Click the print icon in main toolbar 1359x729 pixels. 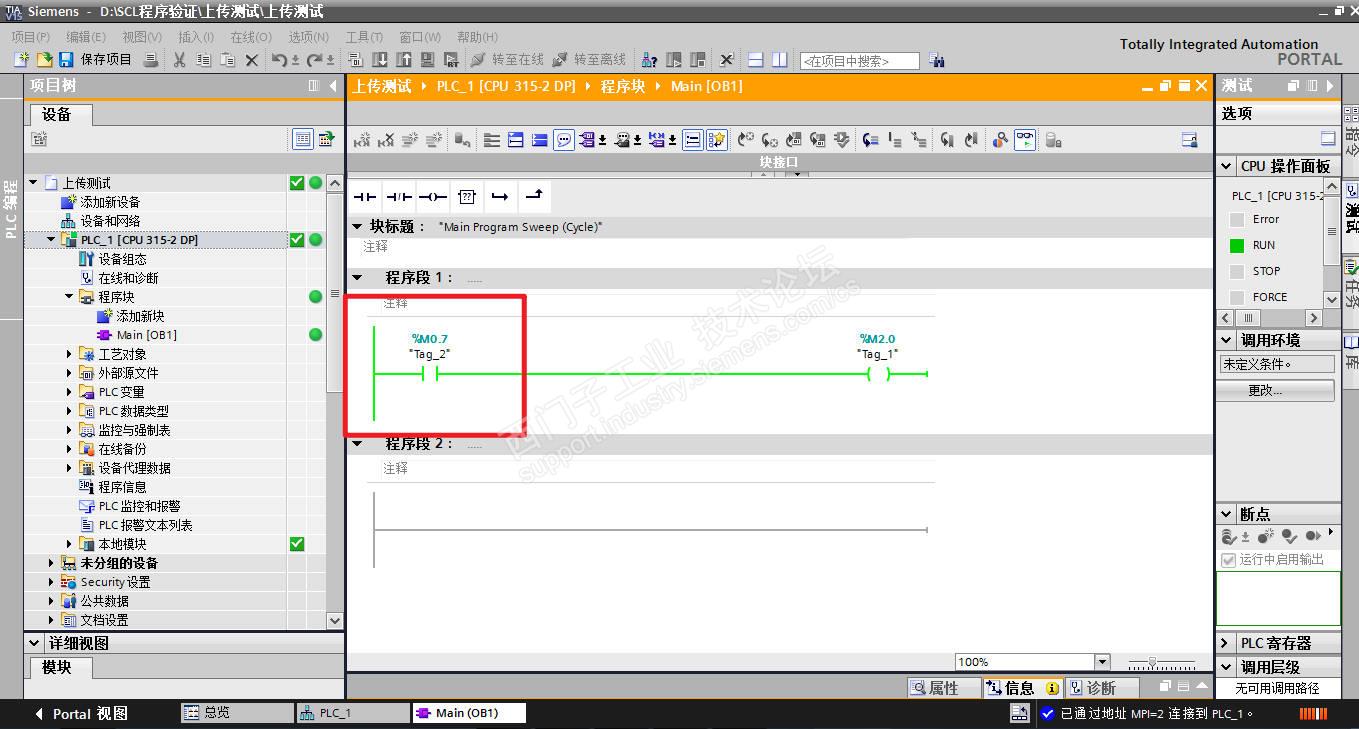coord(151,60)
